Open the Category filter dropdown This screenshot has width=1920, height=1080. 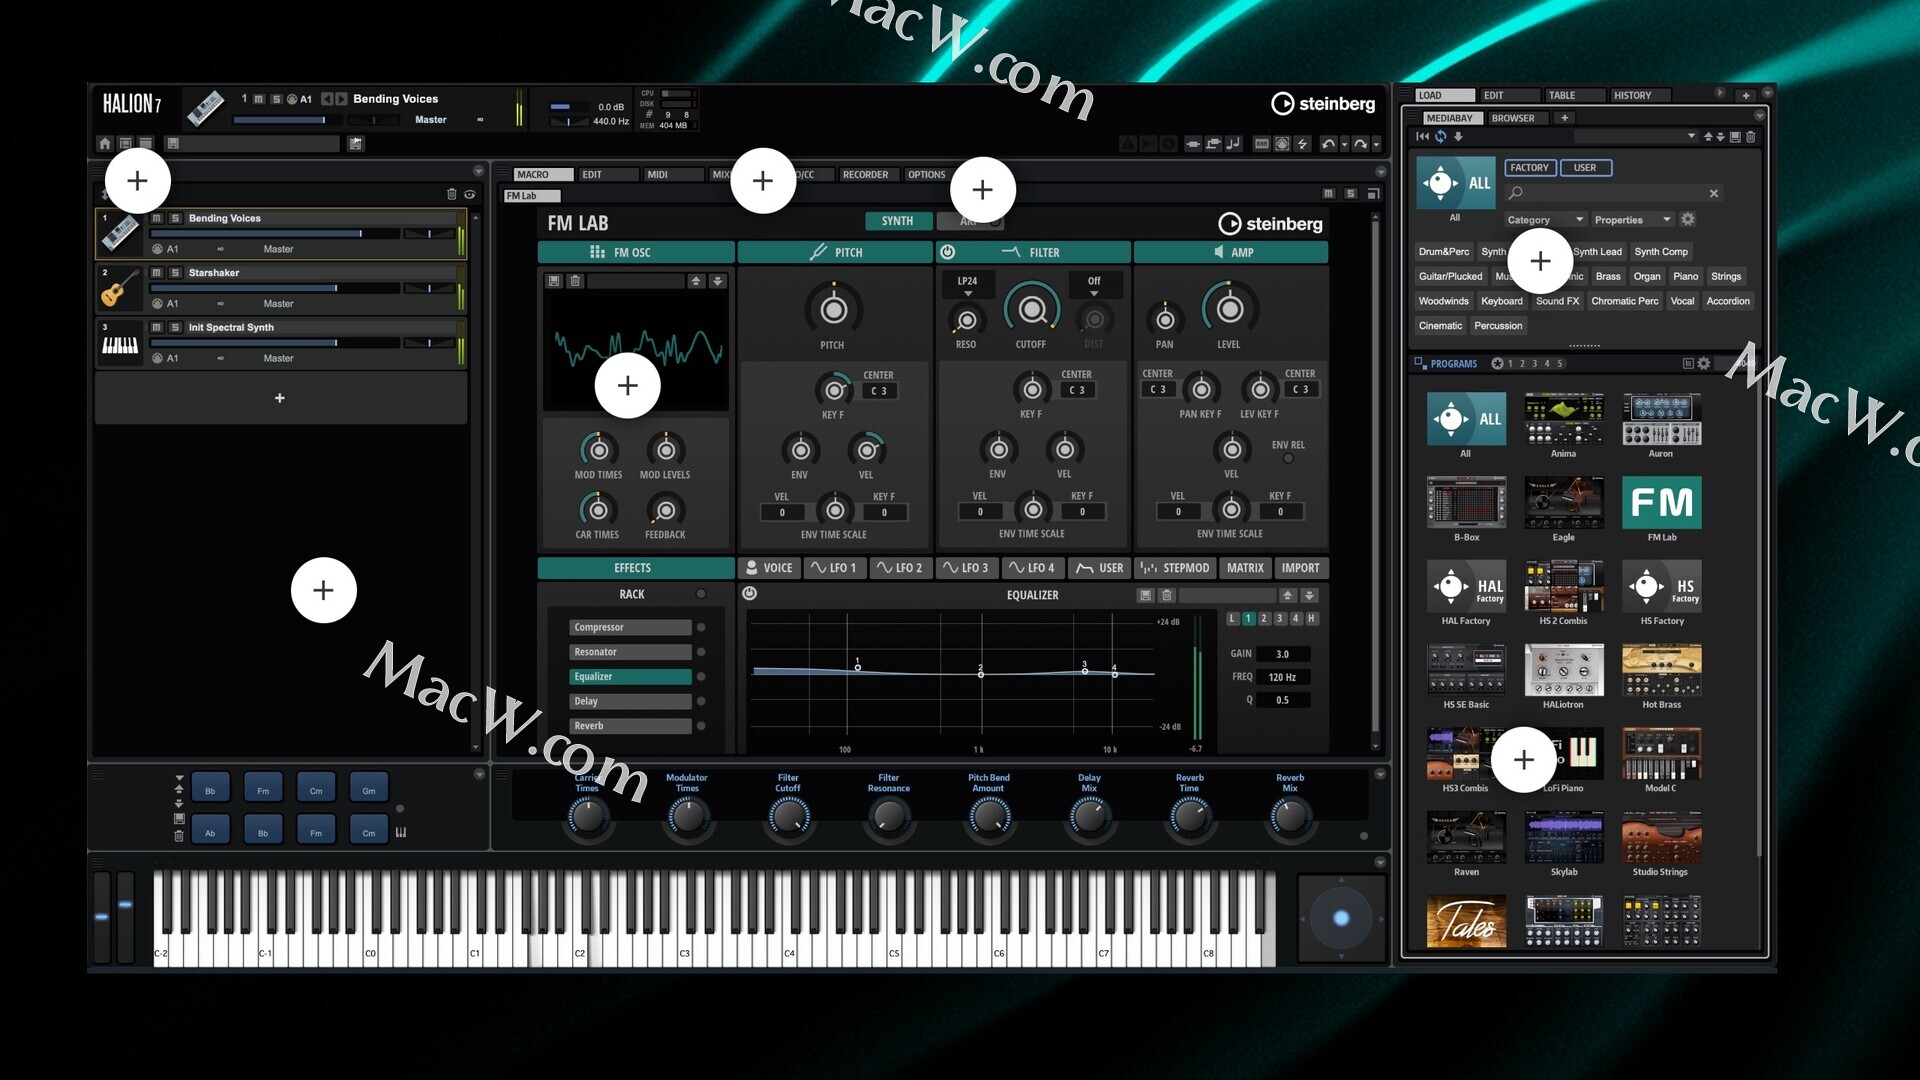coord(1545,220)
